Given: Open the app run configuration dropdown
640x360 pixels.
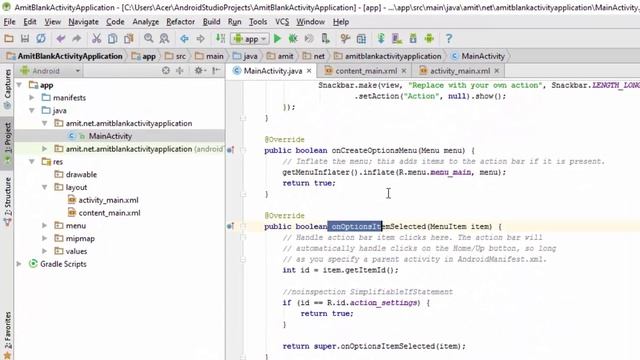Looking at the screenshot, I should pyautogui.click(x=250, y=39).
